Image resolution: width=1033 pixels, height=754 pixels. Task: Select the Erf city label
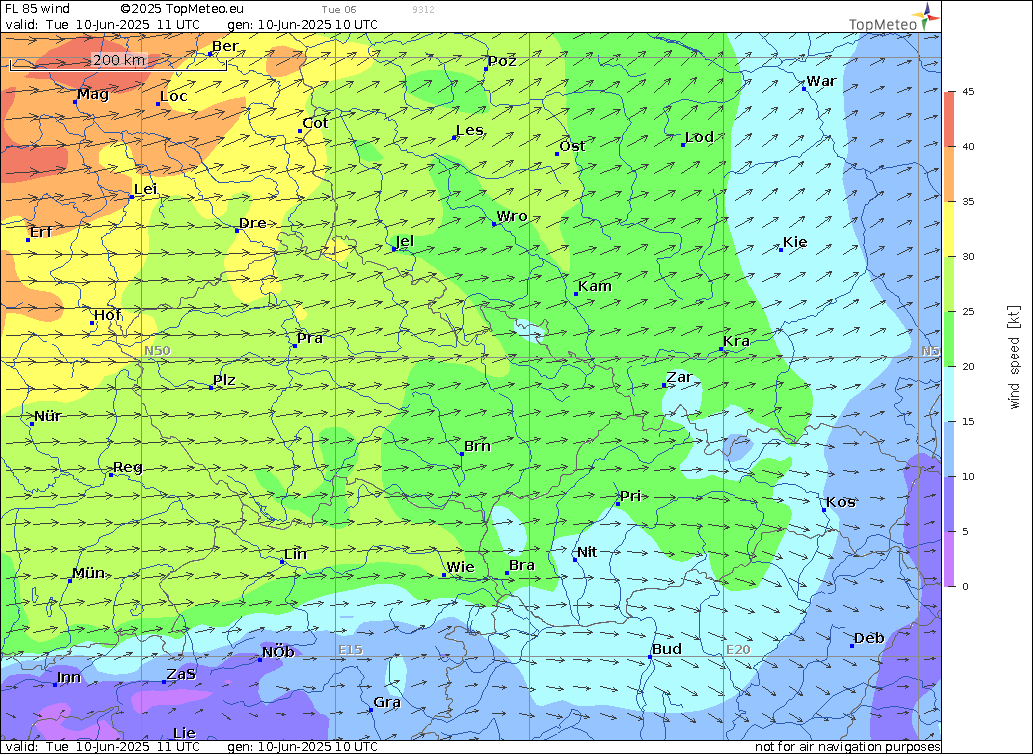point(41,232)
